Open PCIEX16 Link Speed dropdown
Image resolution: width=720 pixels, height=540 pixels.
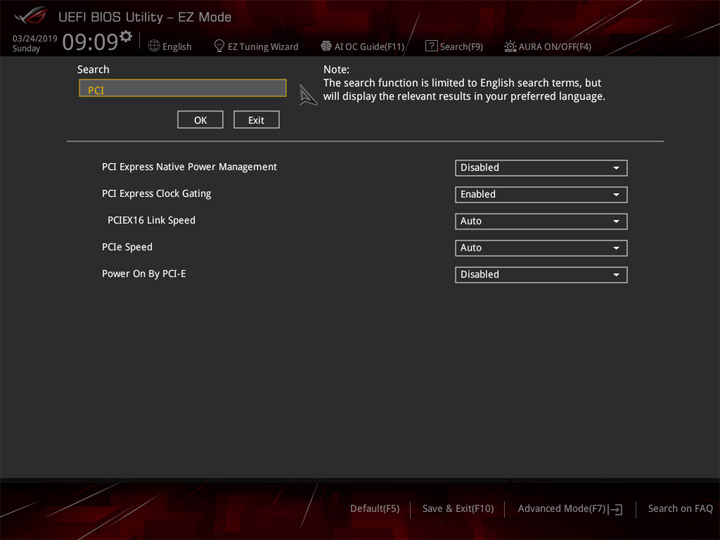pos(541,221)
